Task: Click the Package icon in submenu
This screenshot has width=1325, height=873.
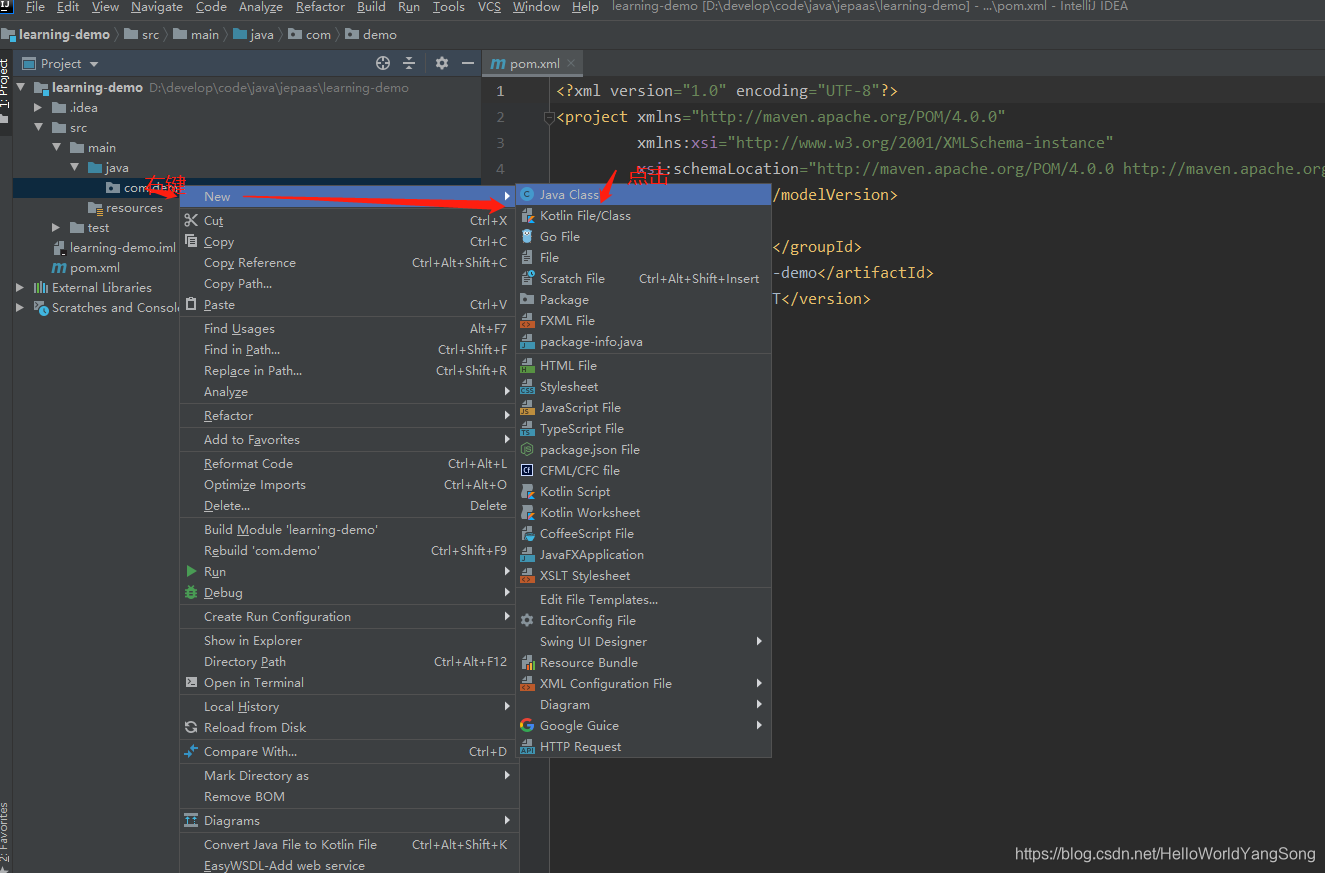Action: (x=527, y=299)
